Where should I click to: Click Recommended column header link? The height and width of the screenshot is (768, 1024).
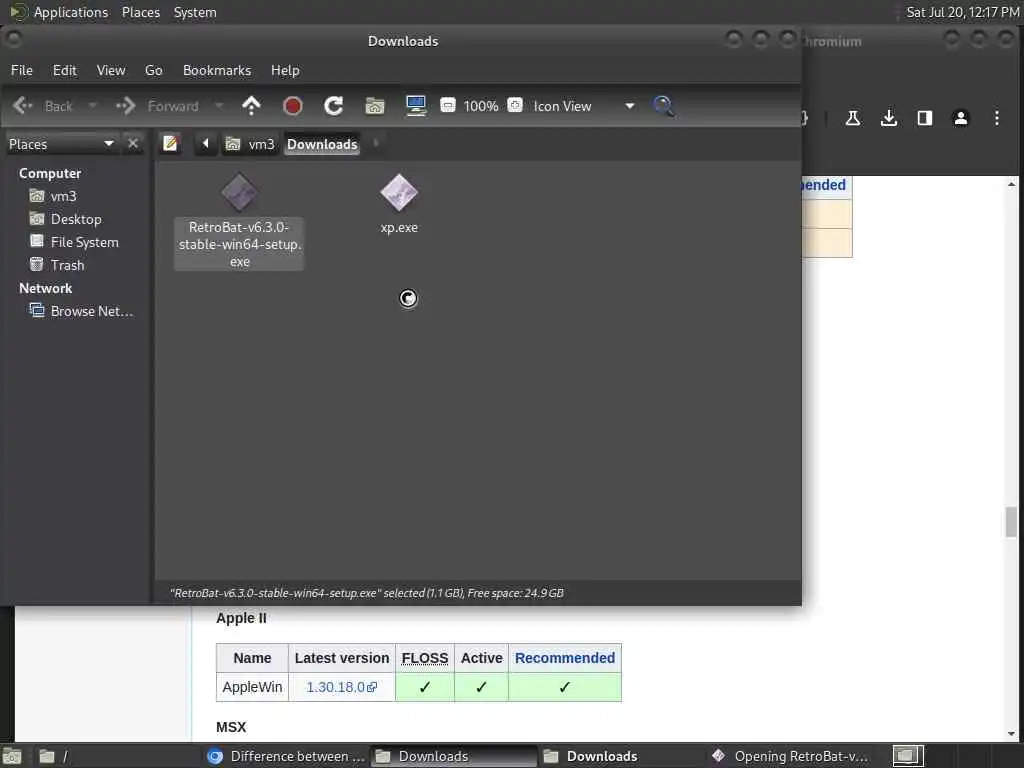(565, 658)
